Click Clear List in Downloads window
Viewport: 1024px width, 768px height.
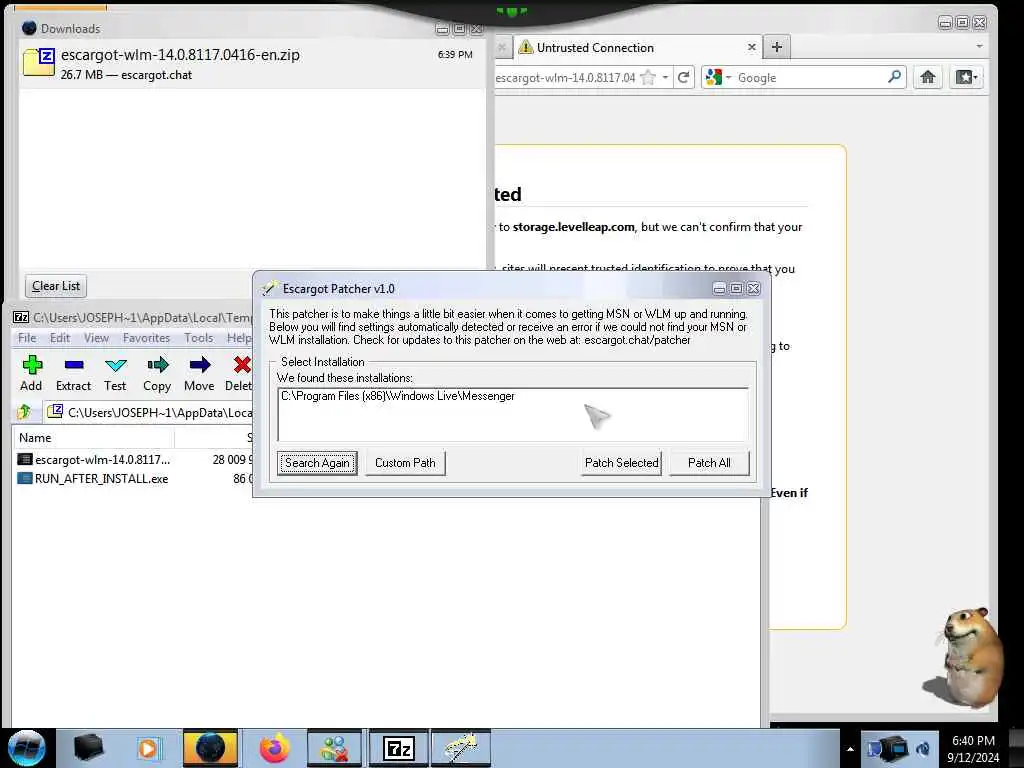pyautogui.click(x=56, y=286)
